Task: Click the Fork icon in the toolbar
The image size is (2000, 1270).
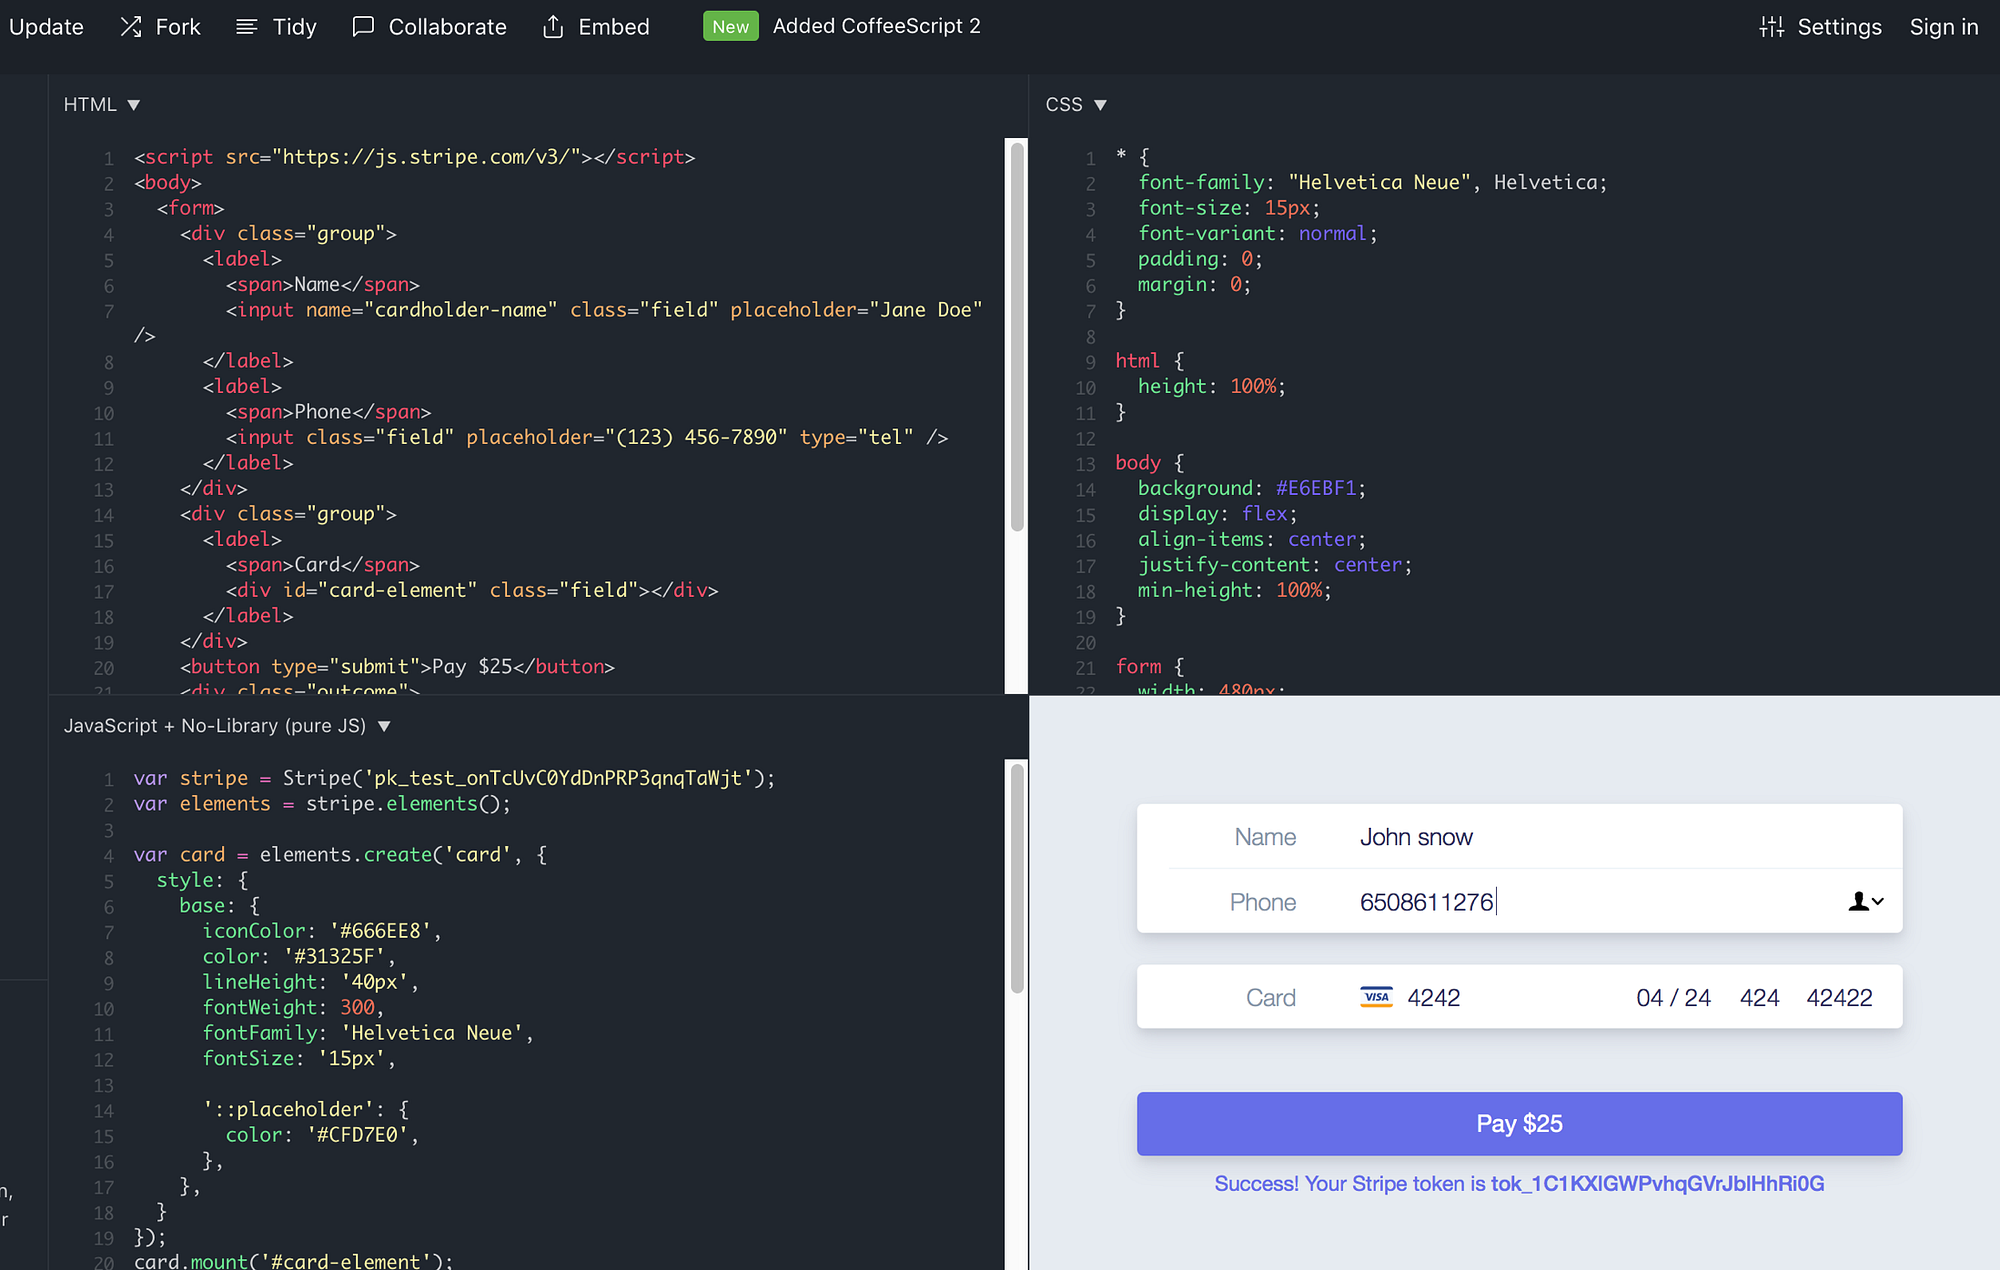Action: coord(131,26)
